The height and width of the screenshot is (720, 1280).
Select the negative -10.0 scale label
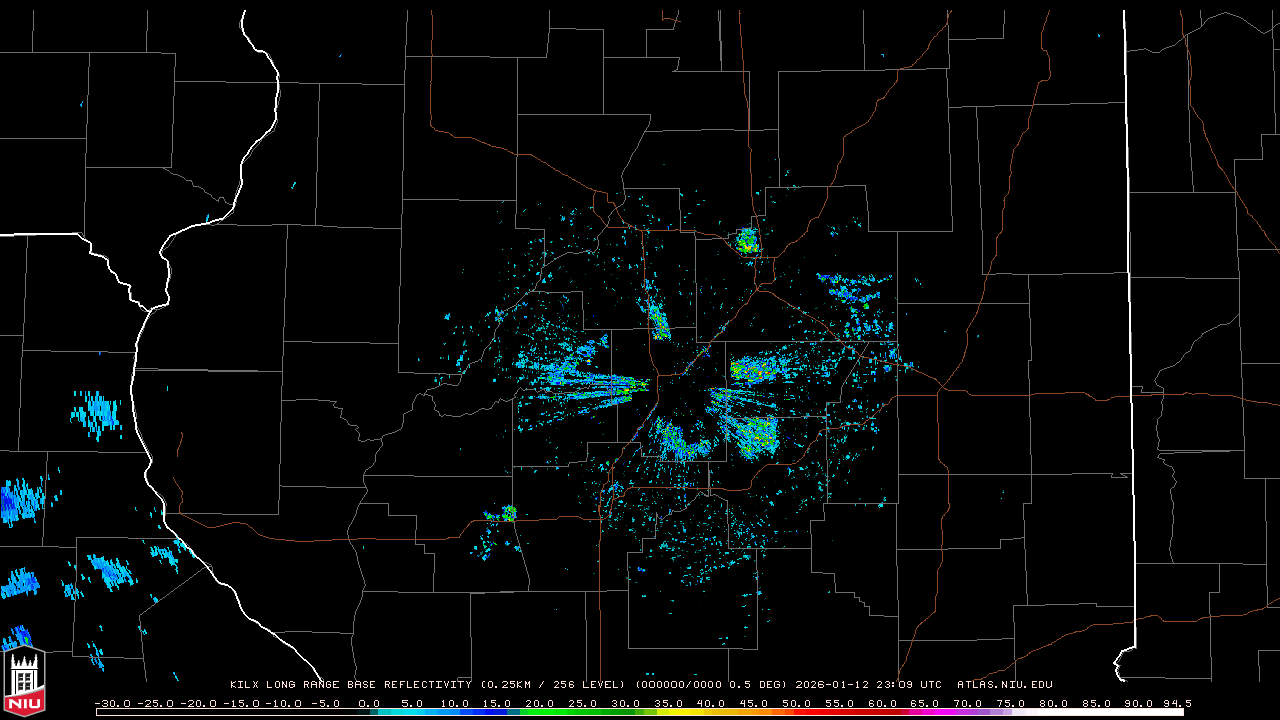pos(282,703)
